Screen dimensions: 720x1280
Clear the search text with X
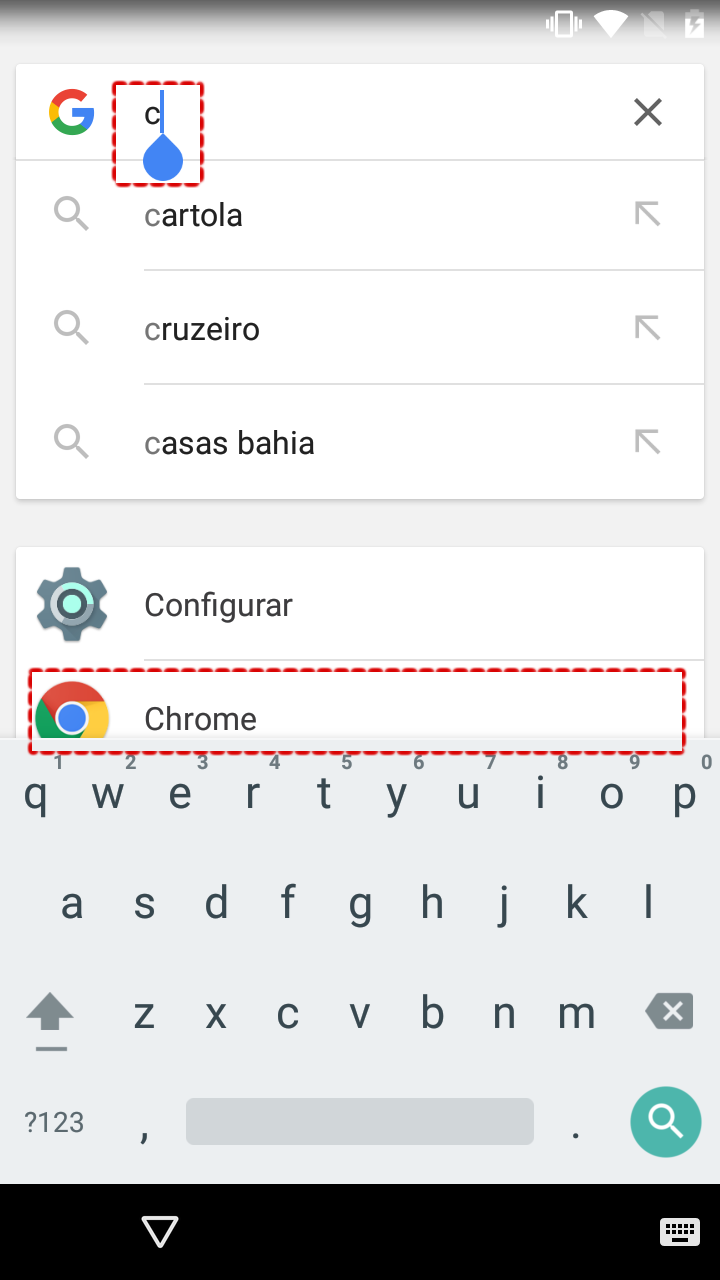click(648, 112)
